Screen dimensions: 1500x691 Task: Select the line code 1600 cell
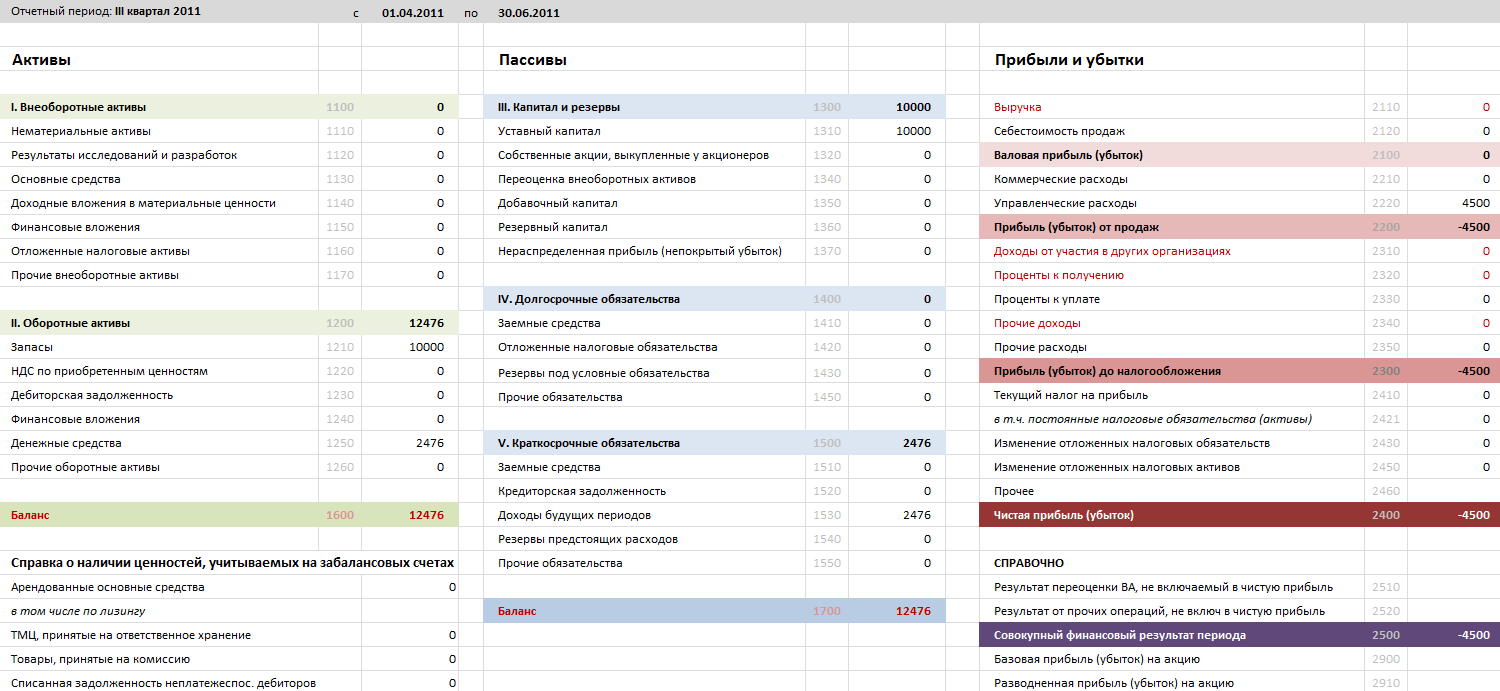tap(339, 515)
